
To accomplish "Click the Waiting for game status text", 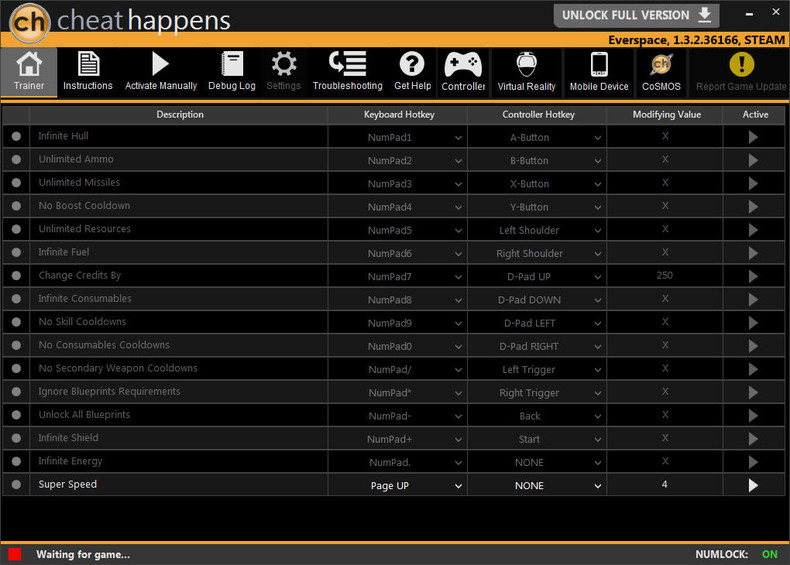I will (x=83, y=554).
